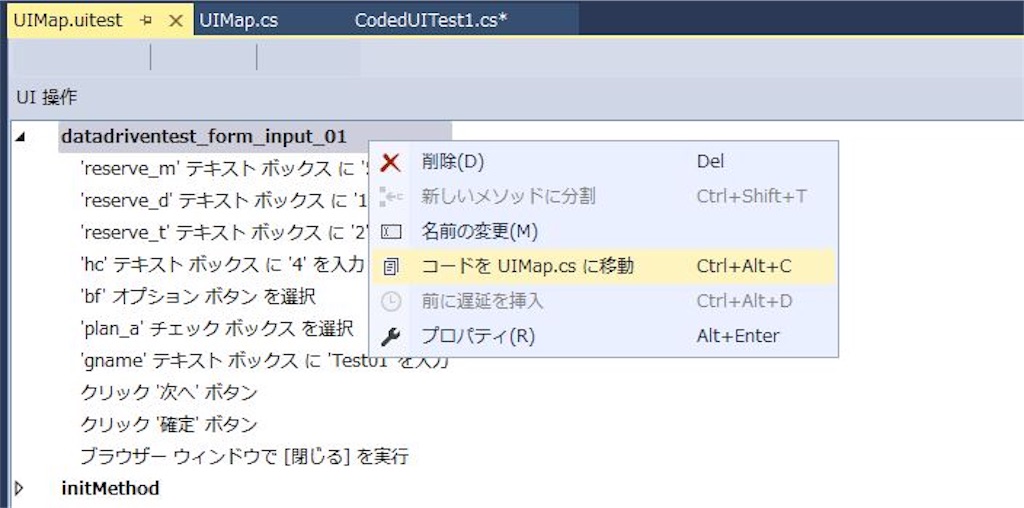1024x508 pixels.
Task: Collapse the datadriventest_form_input_01 node
Action: point(21,138)
